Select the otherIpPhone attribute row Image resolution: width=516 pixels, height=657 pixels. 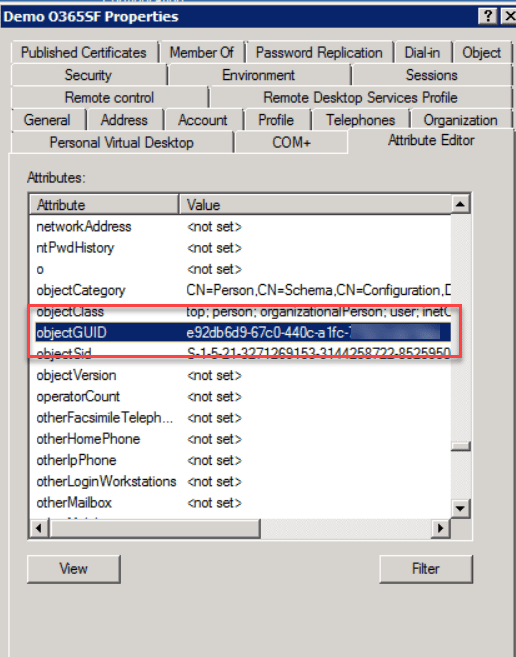point(240,460)
